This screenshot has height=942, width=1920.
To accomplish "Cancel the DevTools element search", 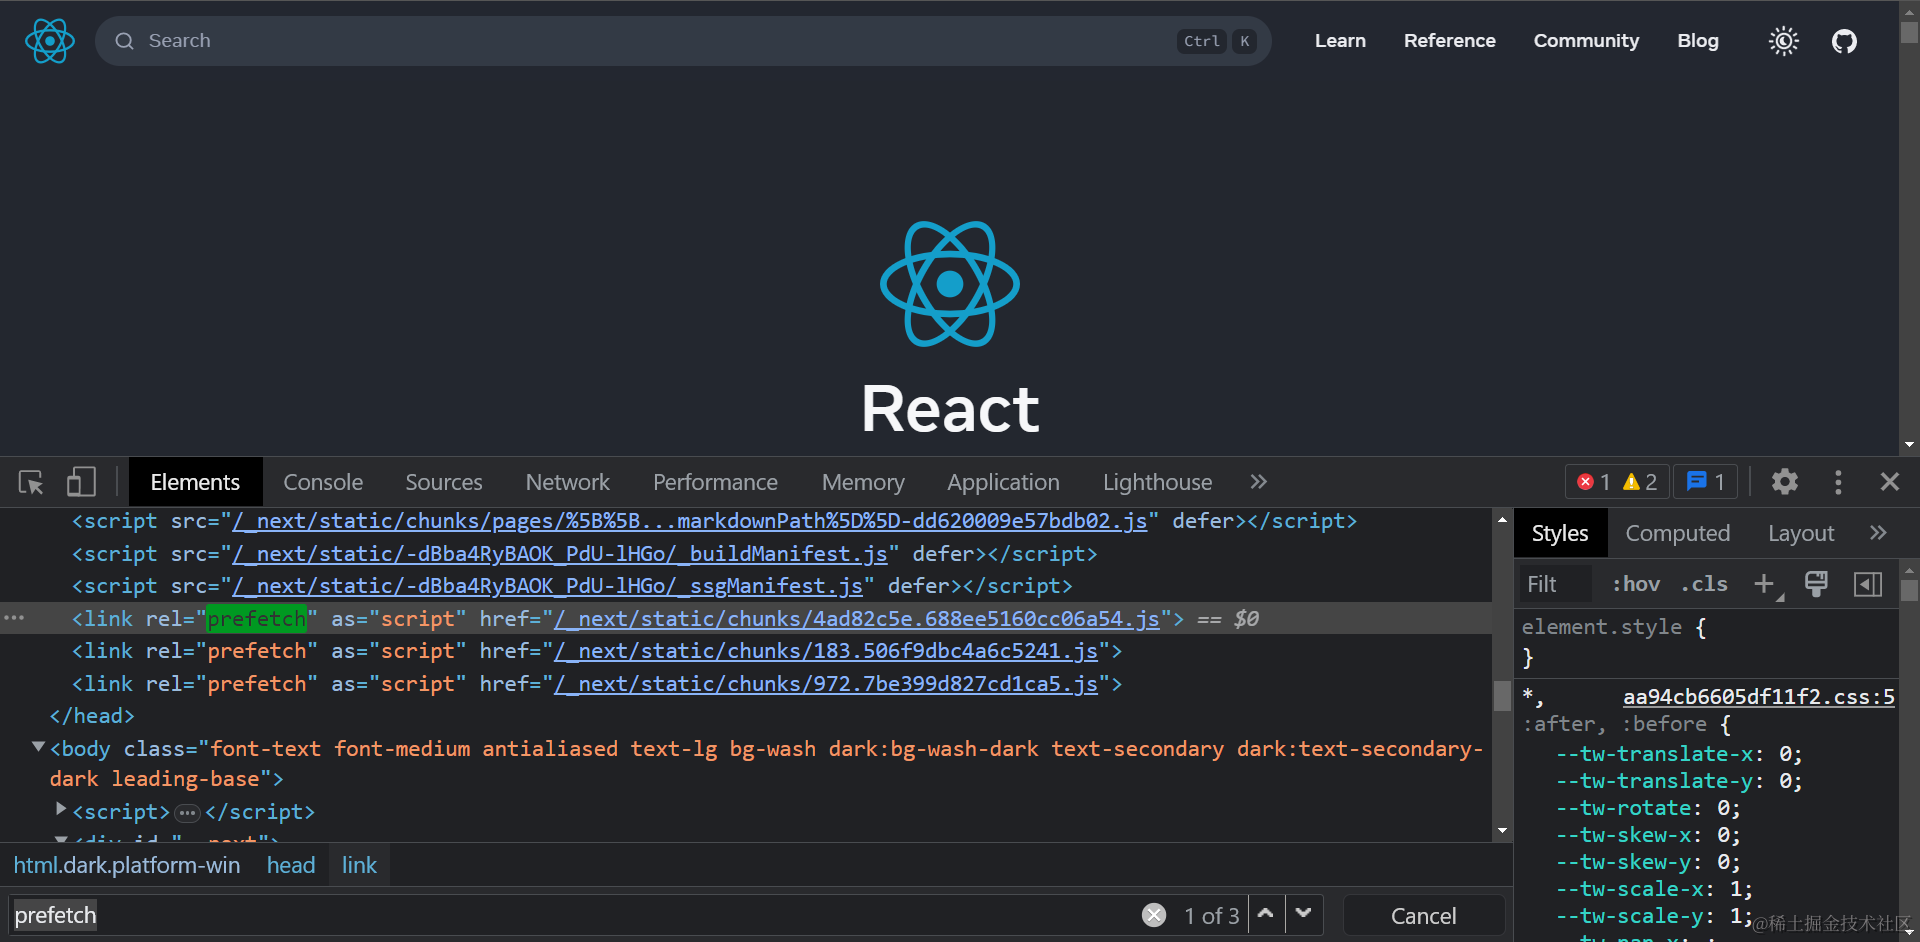I will [x=1423, y=916].
